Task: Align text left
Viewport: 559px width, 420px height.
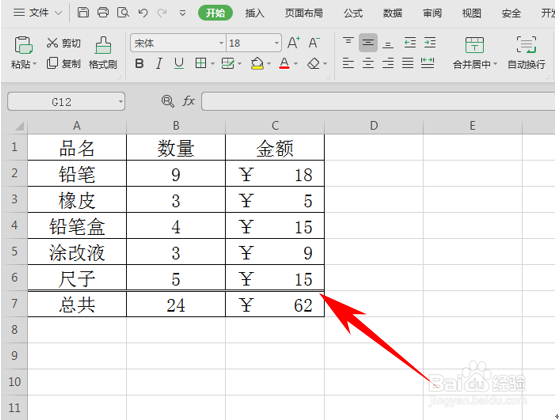Action: point(348,63)
